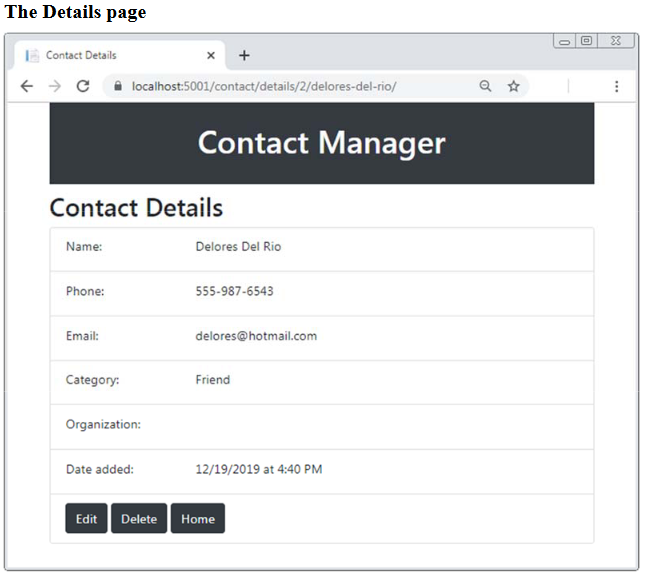
Task: Go back using the browser back arrow
Action: coord(27,86)
